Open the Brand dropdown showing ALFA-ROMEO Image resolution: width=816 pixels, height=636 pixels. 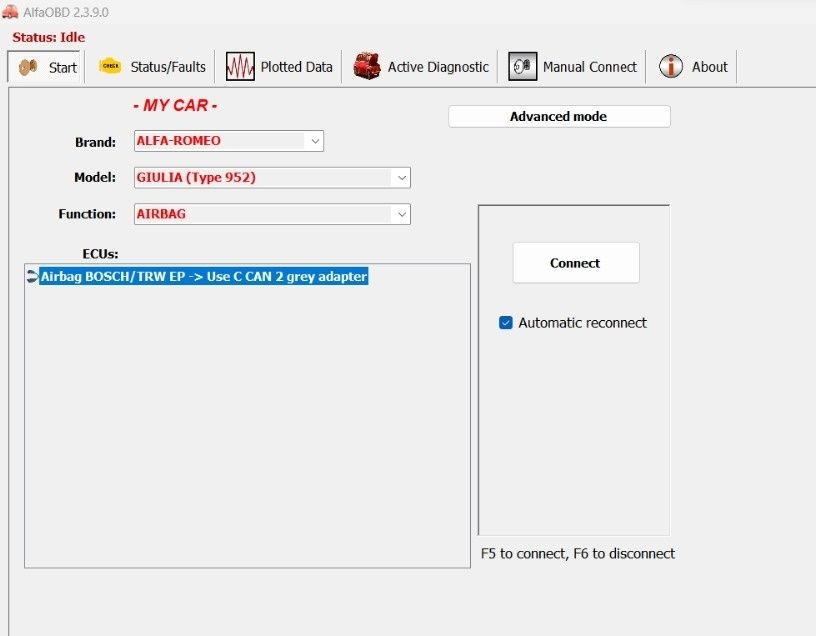coord(229,141)
